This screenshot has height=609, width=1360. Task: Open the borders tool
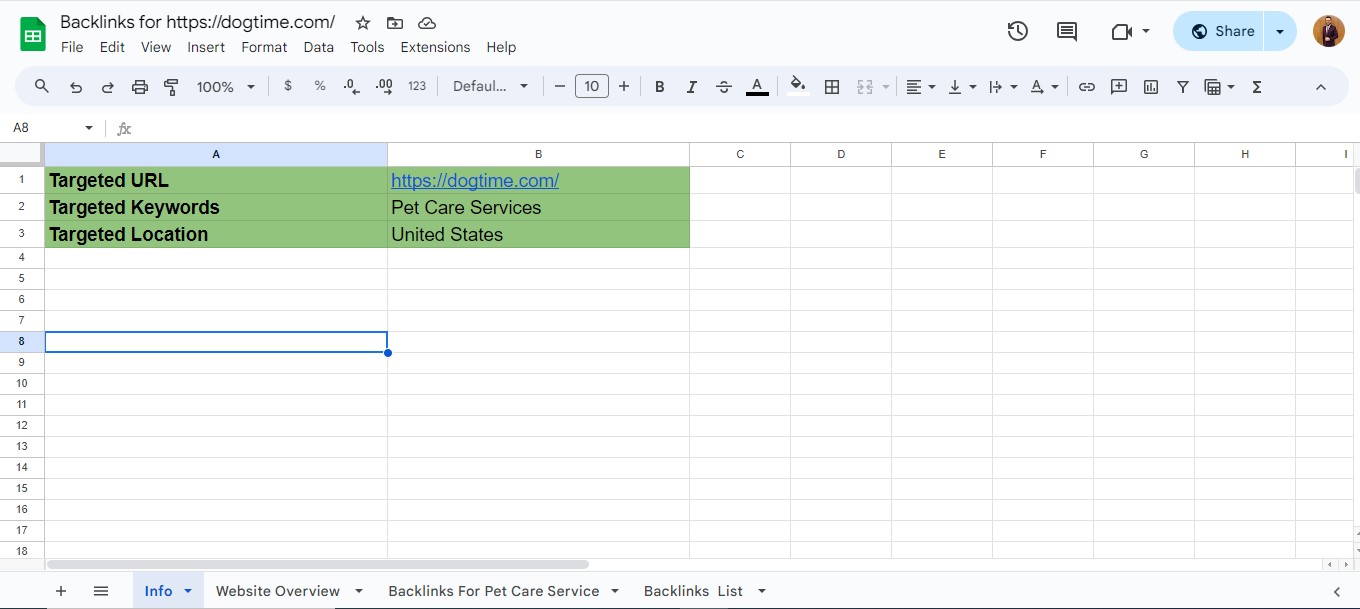[831, 87]
